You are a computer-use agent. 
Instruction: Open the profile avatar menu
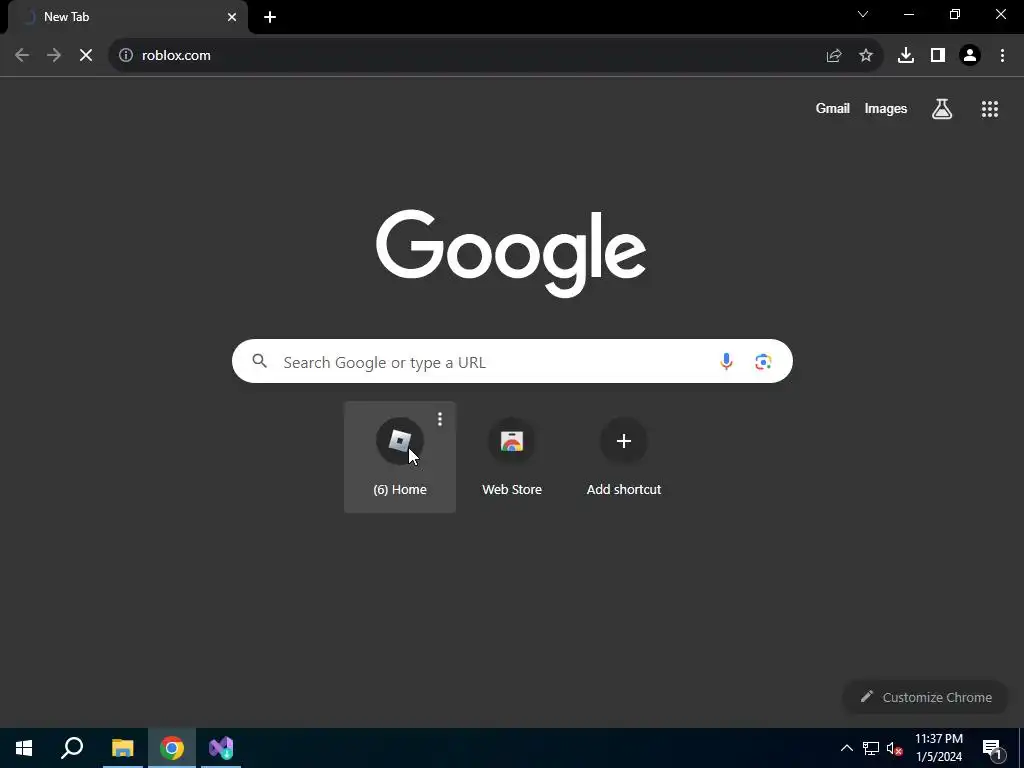[970, 56]
